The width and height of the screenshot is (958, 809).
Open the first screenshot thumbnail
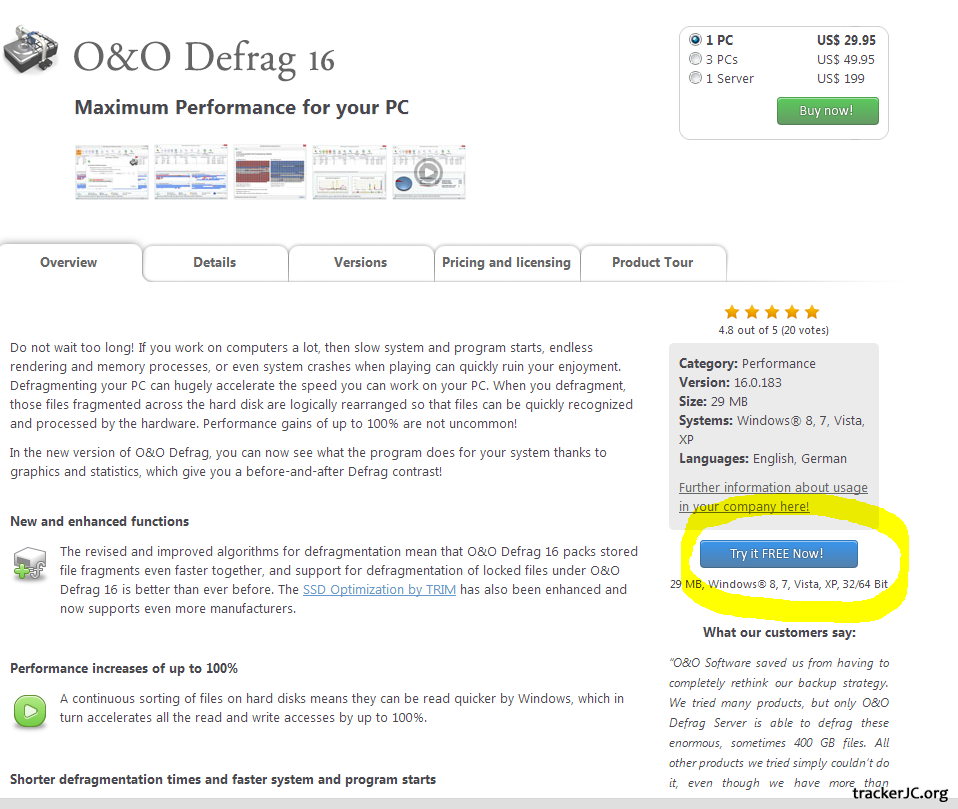pyautogui.click(x=111, y=172)
